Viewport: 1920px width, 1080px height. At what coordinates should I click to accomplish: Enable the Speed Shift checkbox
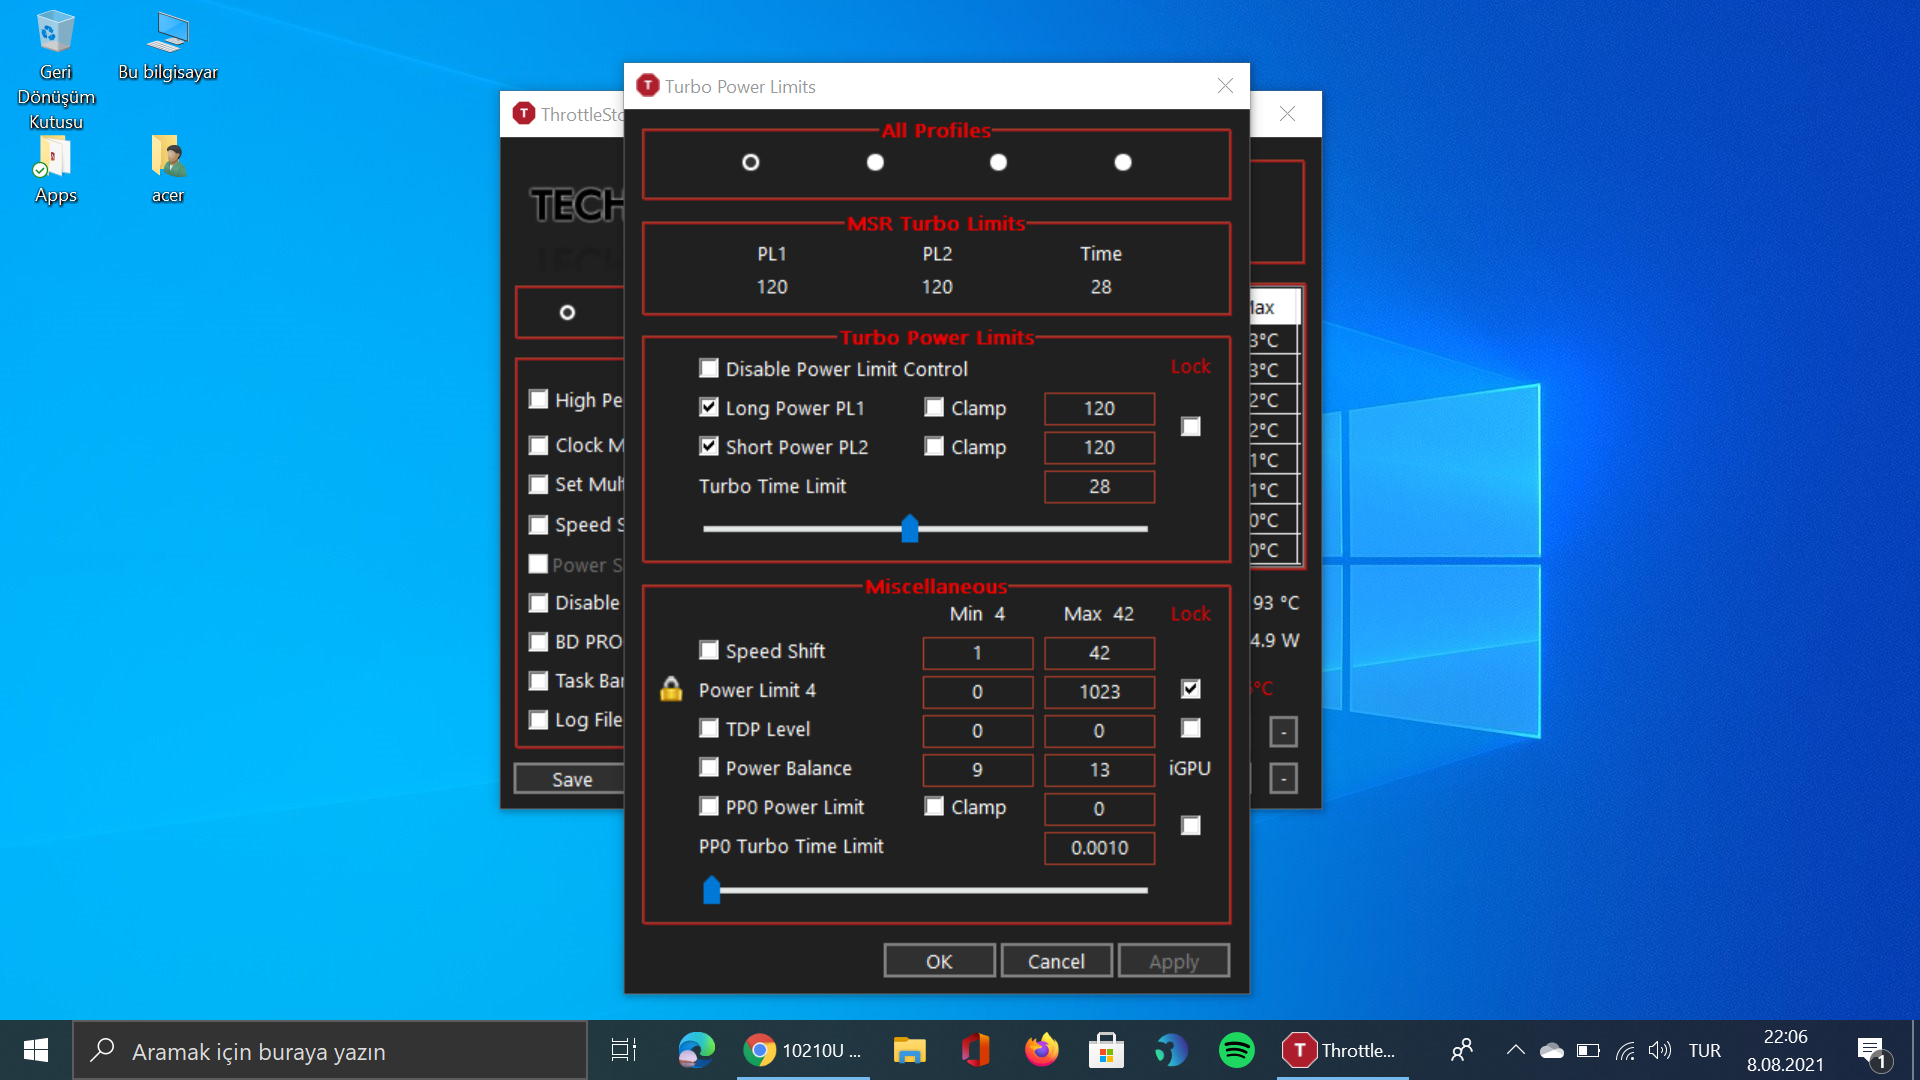[x=709, y=651]
